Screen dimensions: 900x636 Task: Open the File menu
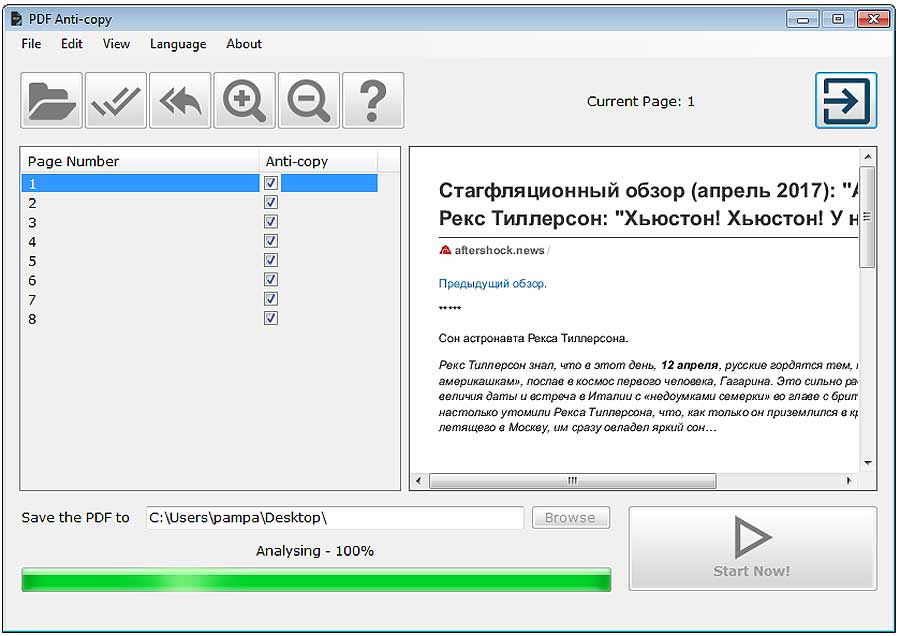coord(31,44)
